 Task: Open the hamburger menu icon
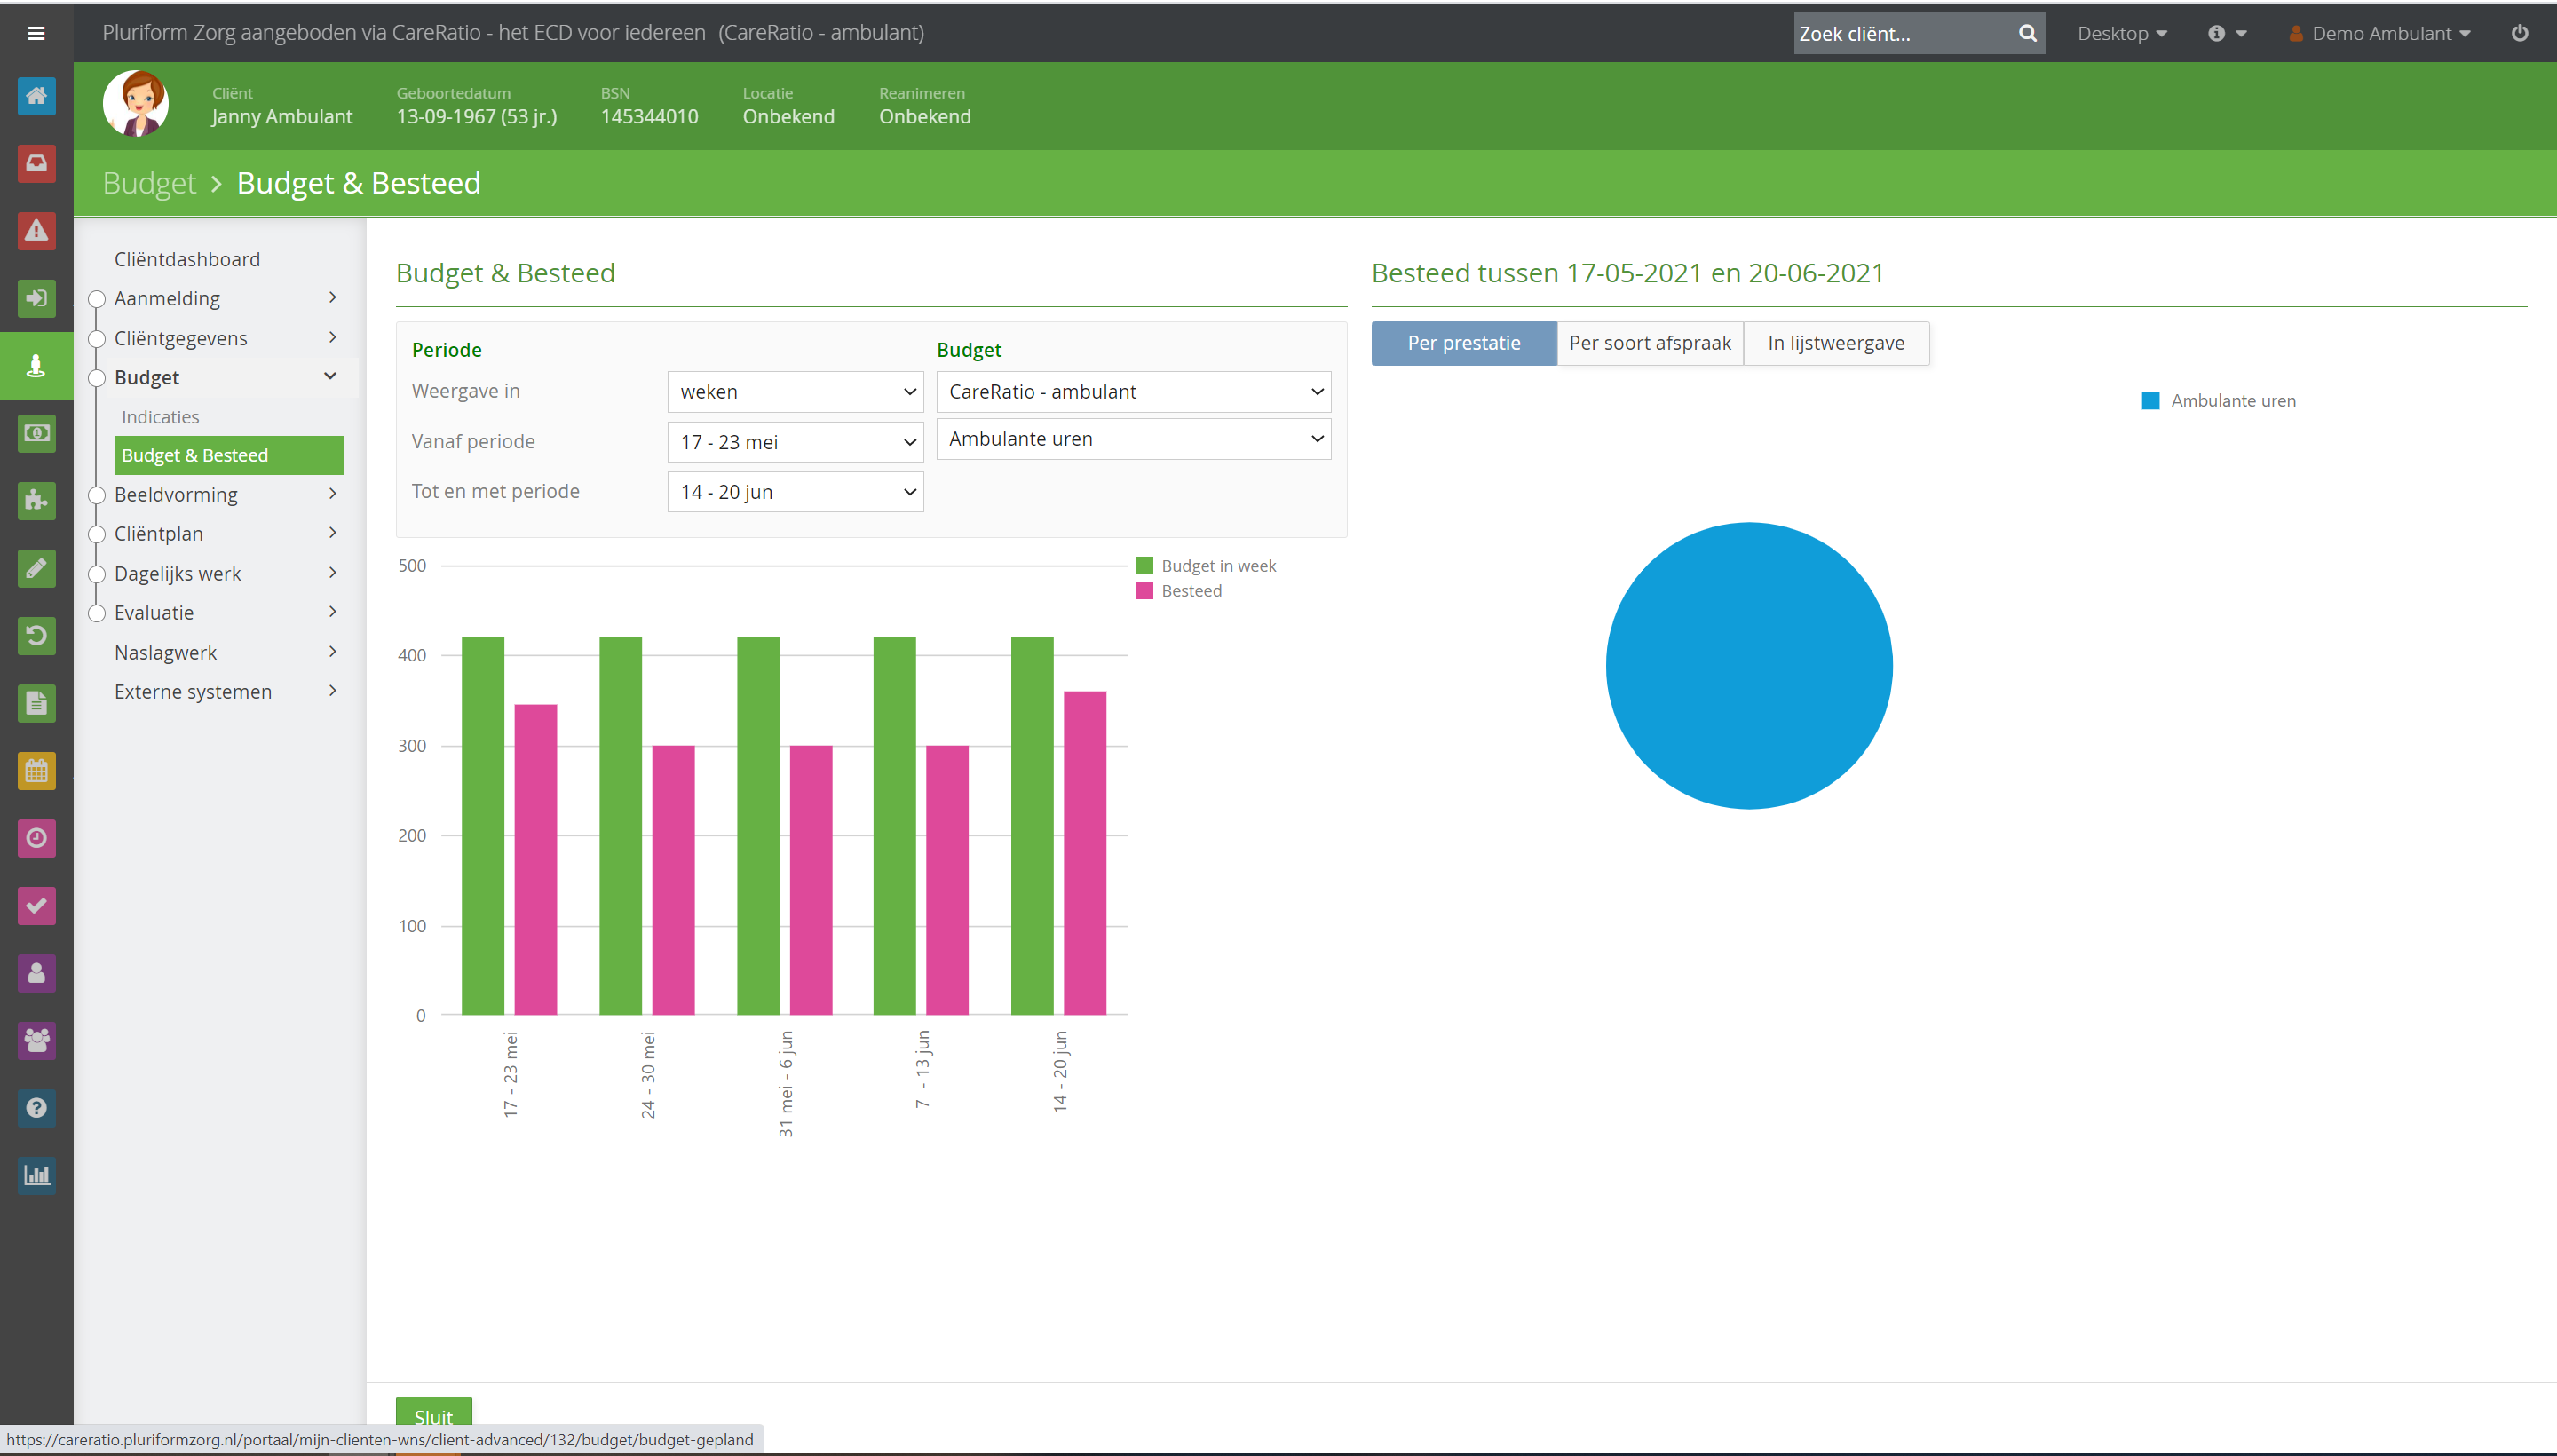coord(36,33)
